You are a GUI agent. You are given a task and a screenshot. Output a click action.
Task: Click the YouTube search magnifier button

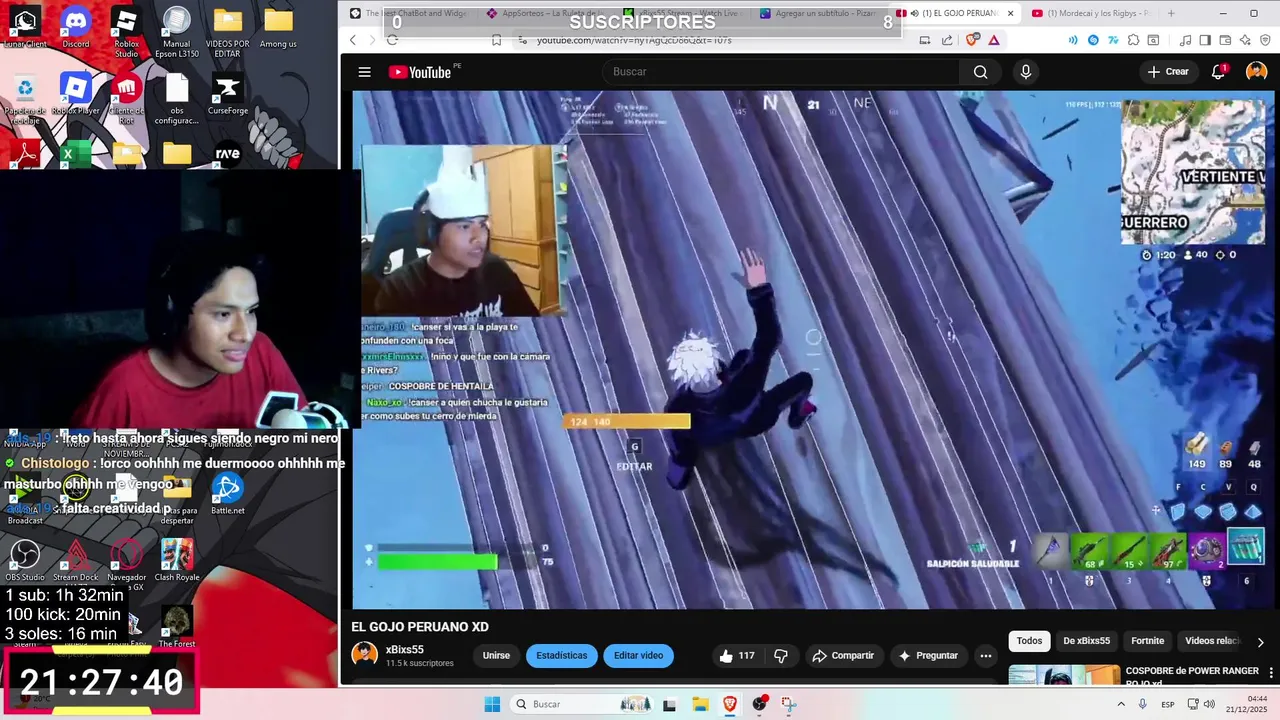pyautogui.click(x=980, y=72)
